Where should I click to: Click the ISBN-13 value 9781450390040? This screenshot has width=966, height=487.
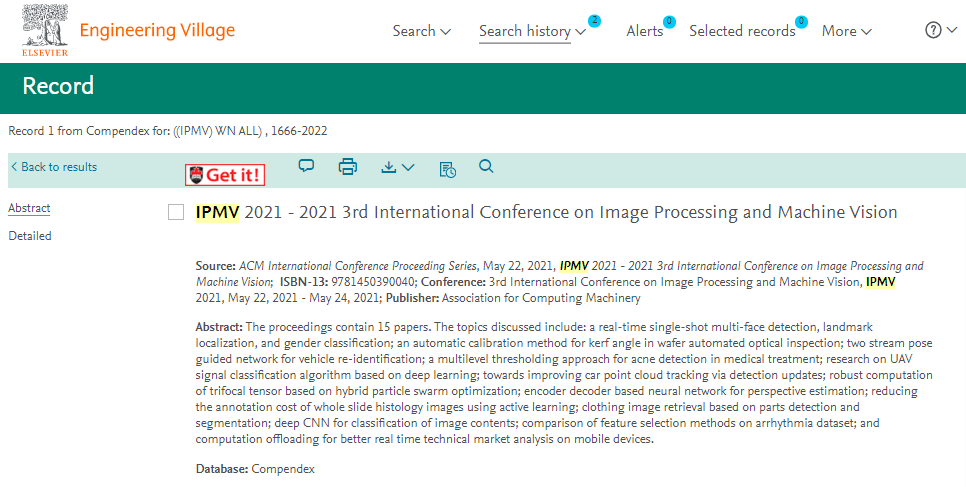pyautogui.click(x=373, y=282)
